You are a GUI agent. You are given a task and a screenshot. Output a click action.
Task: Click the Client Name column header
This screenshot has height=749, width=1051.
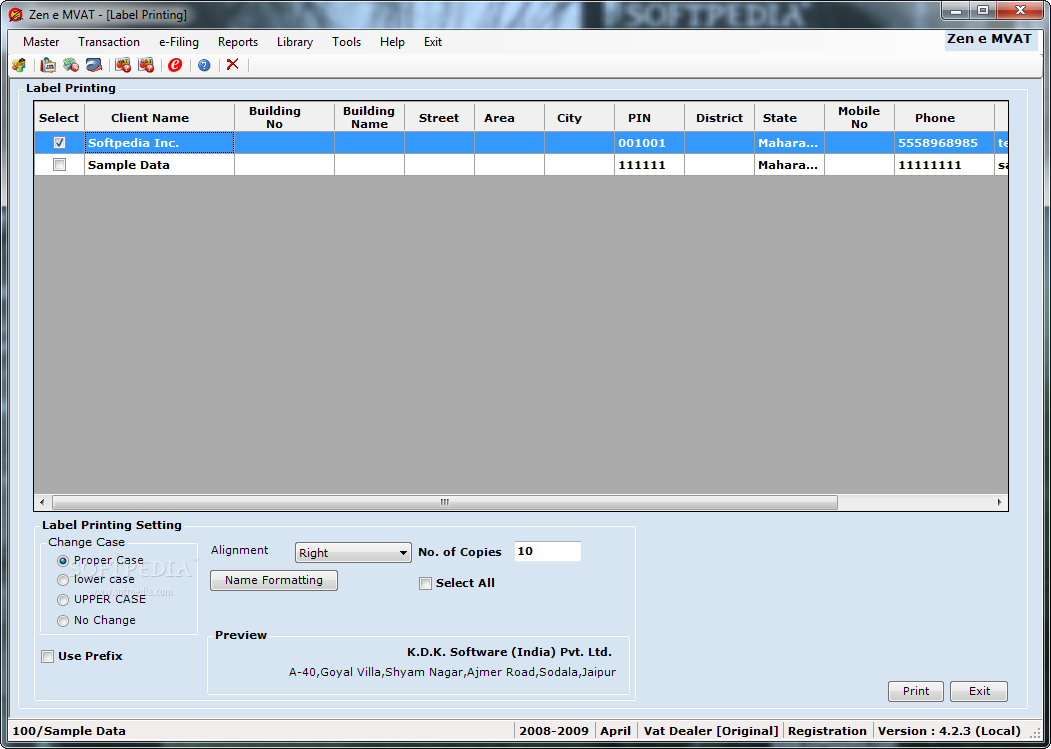[x=160, y=117]
